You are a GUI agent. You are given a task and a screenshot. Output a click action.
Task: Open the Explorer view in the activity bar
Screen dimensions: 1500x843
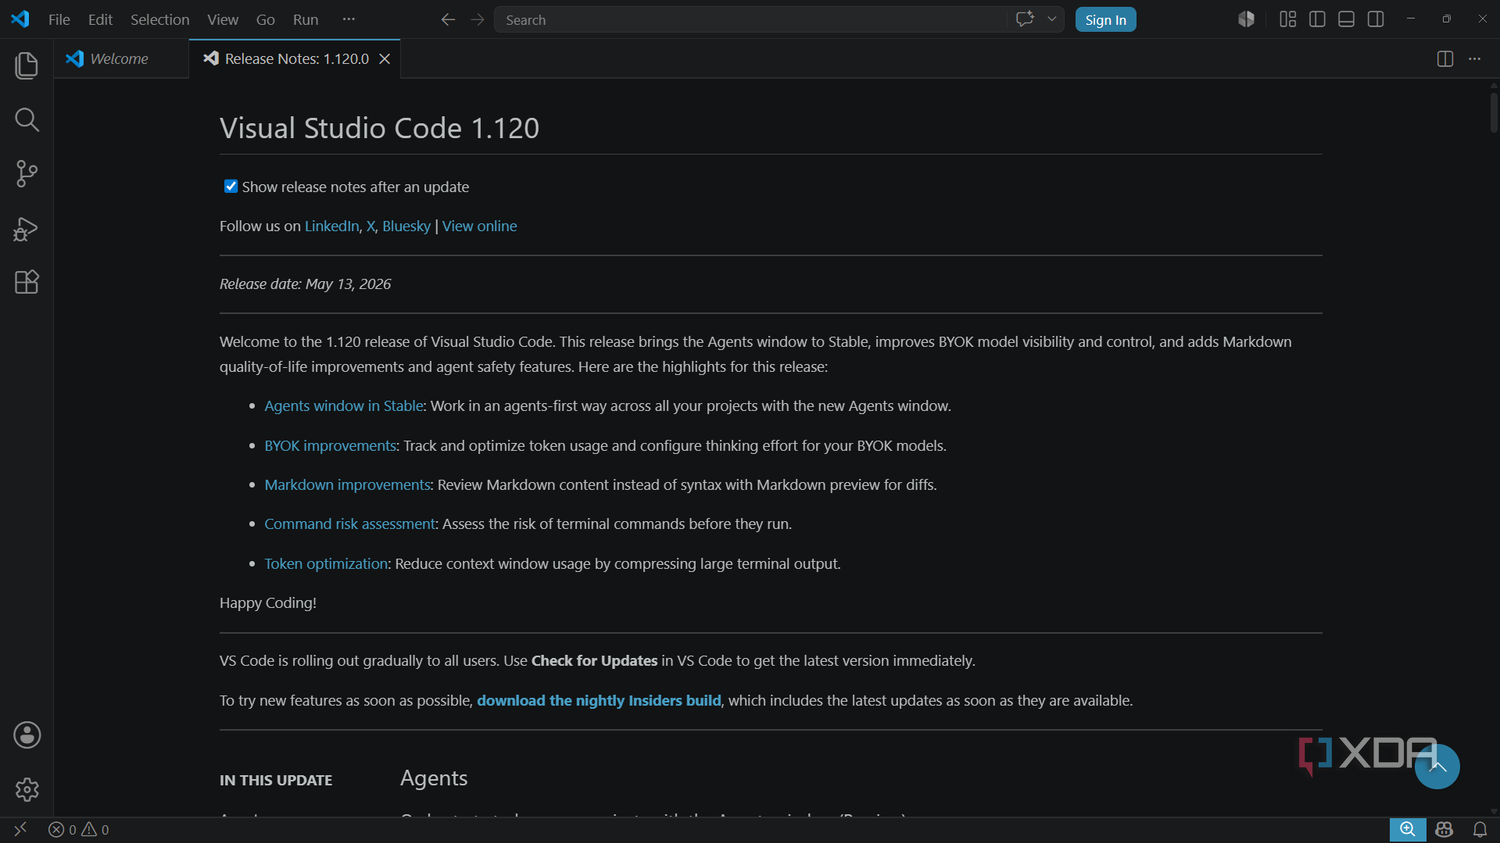click(27, 66)
